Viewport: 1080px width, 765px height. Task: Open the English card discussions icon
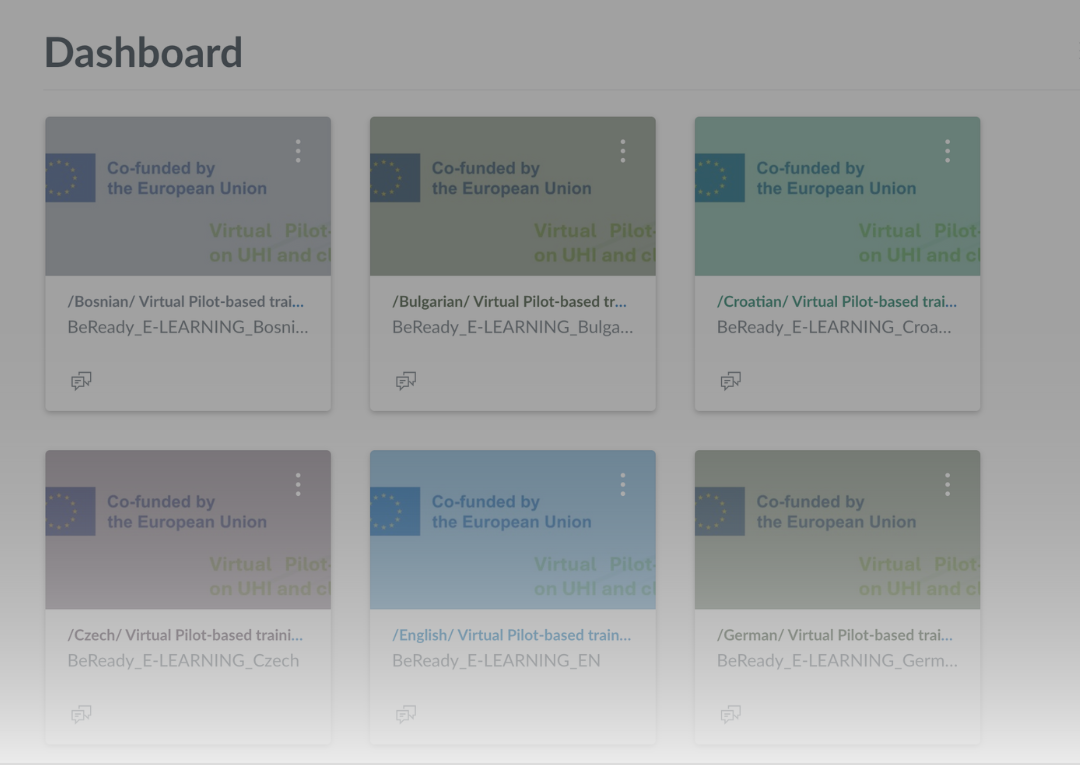[x=406, y=714]
